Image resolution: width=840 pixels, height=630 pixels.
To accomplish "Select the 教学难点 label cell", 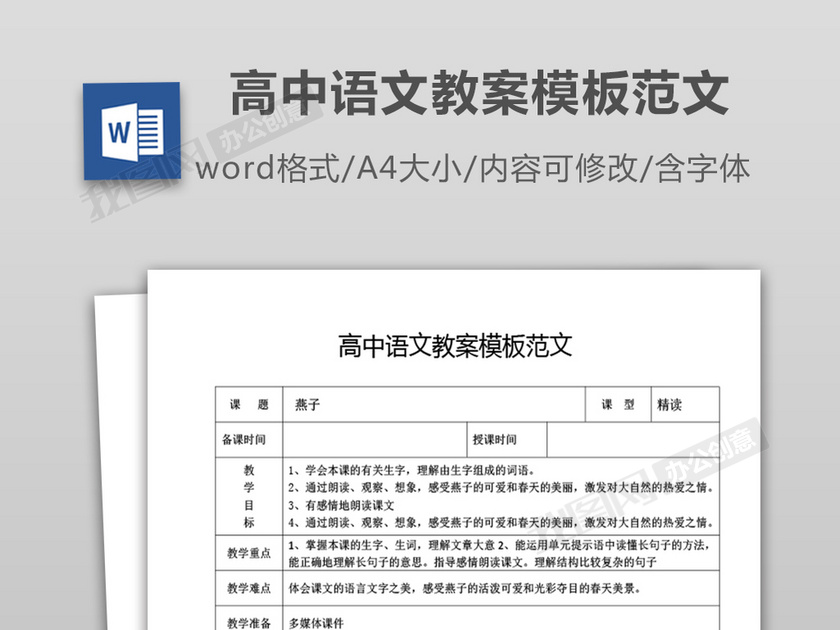I will [249, 589].
